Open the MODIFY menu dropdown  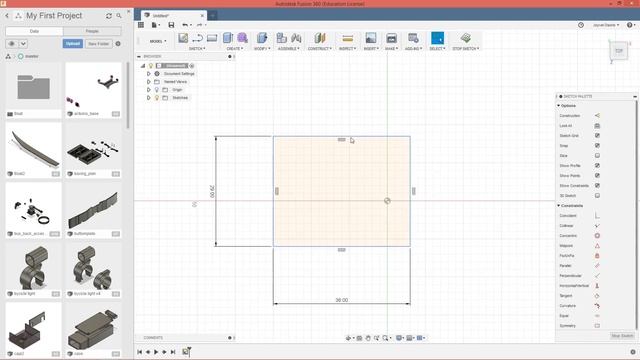pyautogui.click(x=262, y=49)
